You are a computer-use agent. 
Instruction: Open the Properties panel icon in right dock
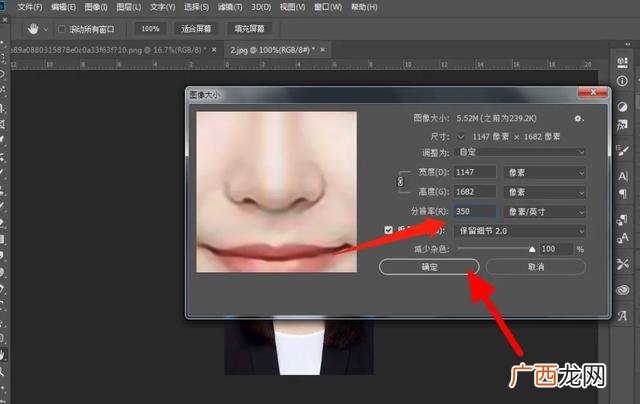pos(622,62)
